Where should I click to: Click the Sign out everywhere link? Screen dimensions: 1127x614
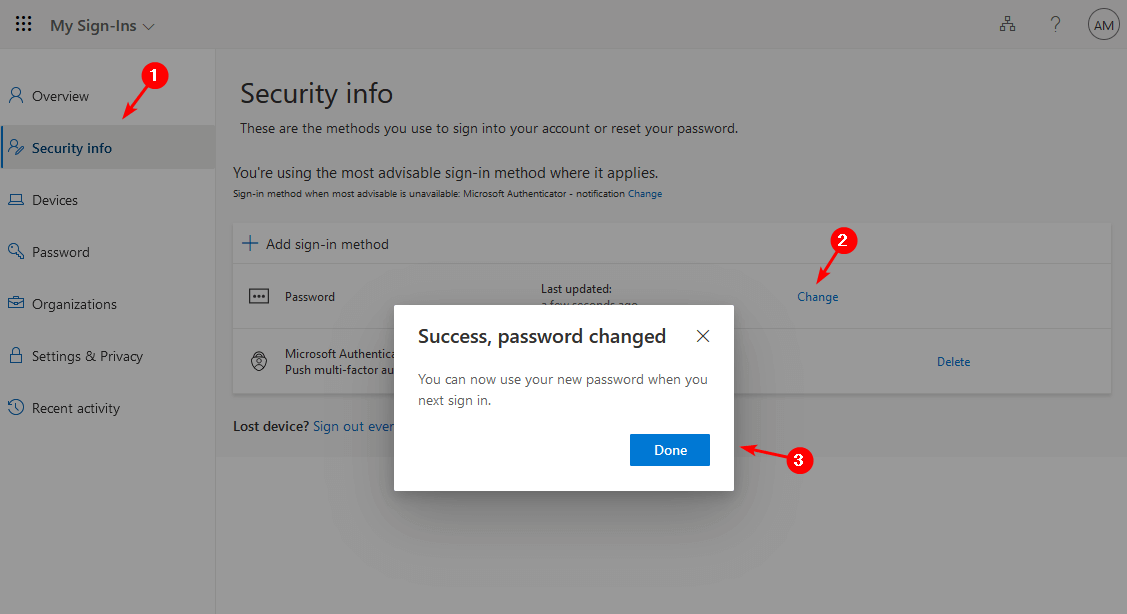pyautogui.click(x=353, y=426)
